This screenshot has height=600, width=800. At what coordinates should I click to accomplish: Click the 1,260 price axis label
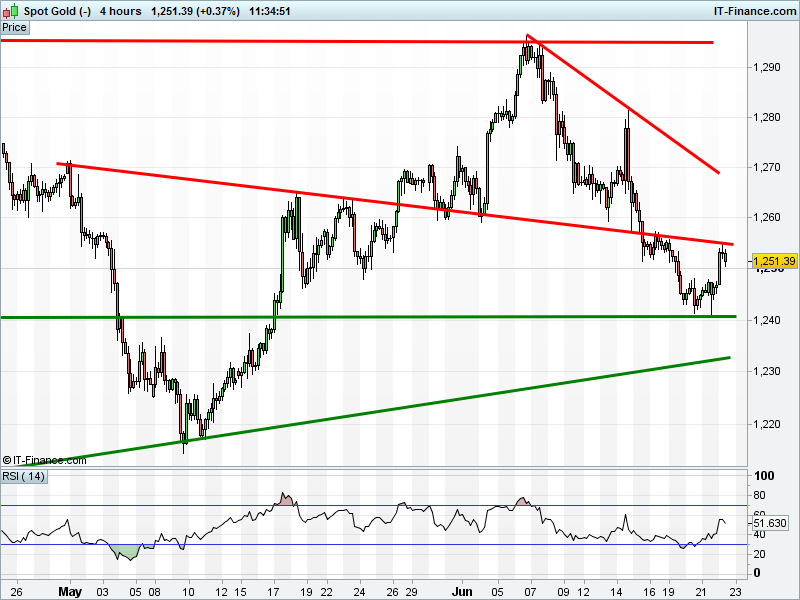[767, 217]
